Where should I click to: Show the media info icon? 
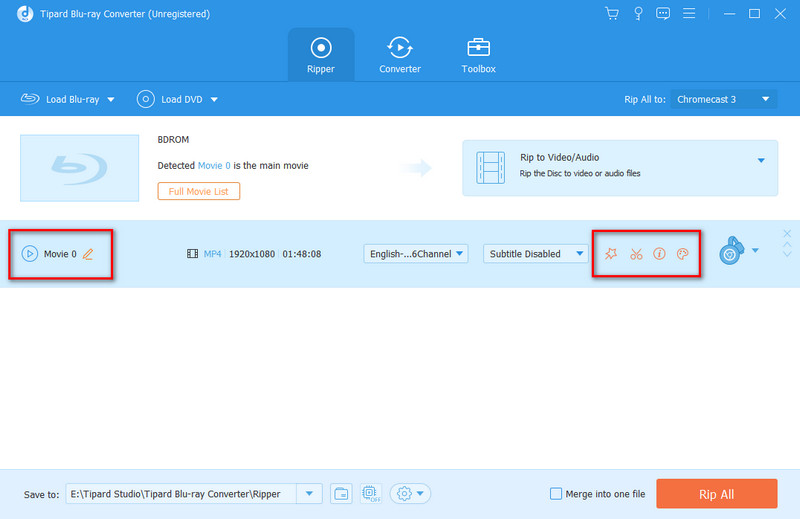point(659,254)
